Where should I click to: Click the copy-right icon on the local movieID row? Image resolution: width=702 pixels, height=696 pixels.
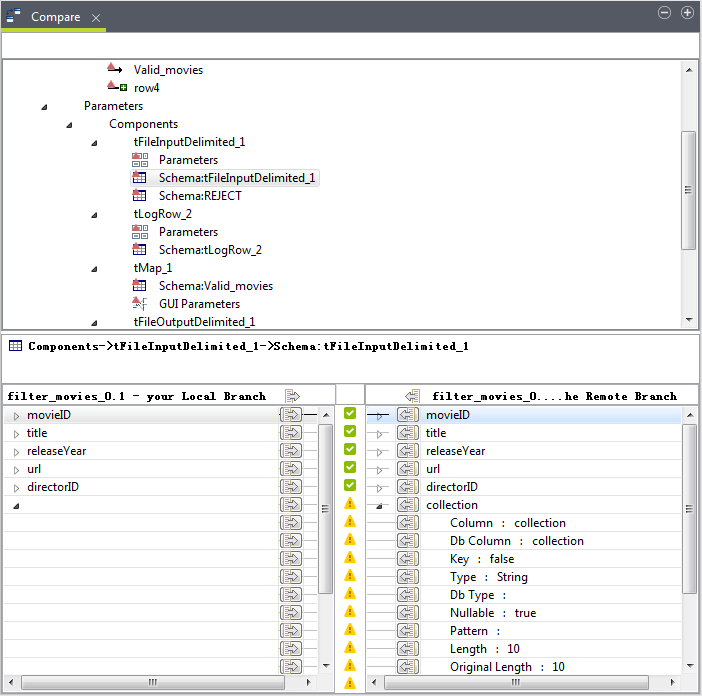(x=290, y=415)
